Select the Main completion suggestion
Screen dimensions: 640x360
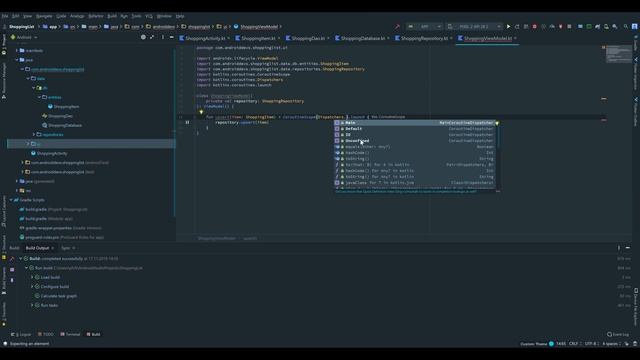tap(415, 123)
